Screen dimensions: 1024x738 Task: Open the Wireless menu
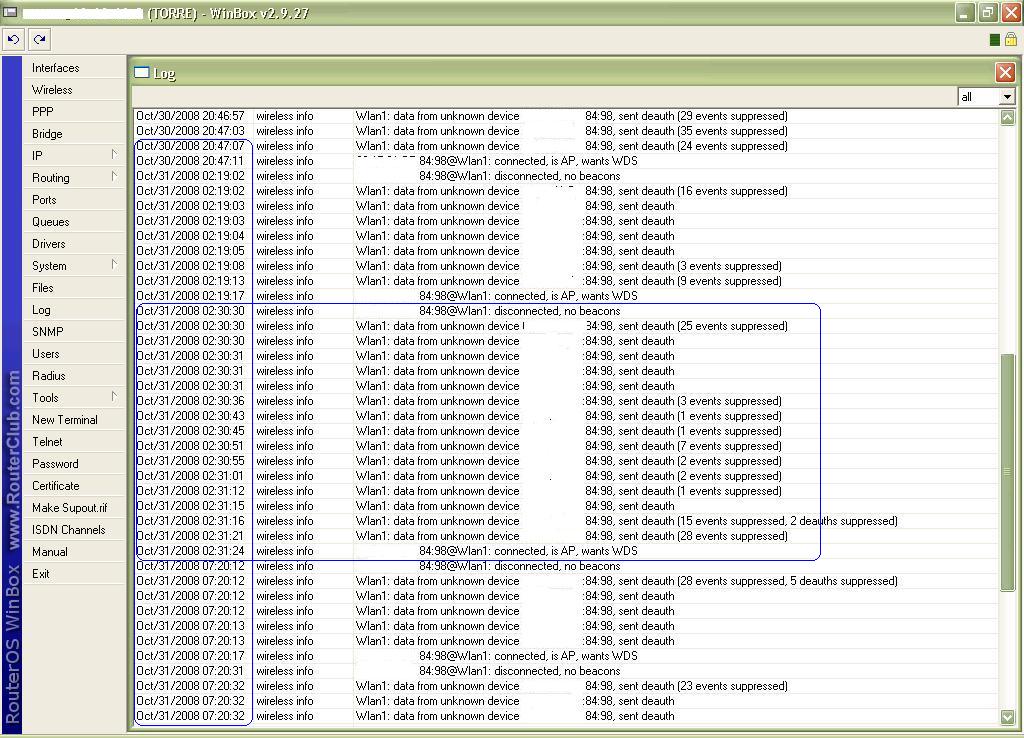point(74,90)
